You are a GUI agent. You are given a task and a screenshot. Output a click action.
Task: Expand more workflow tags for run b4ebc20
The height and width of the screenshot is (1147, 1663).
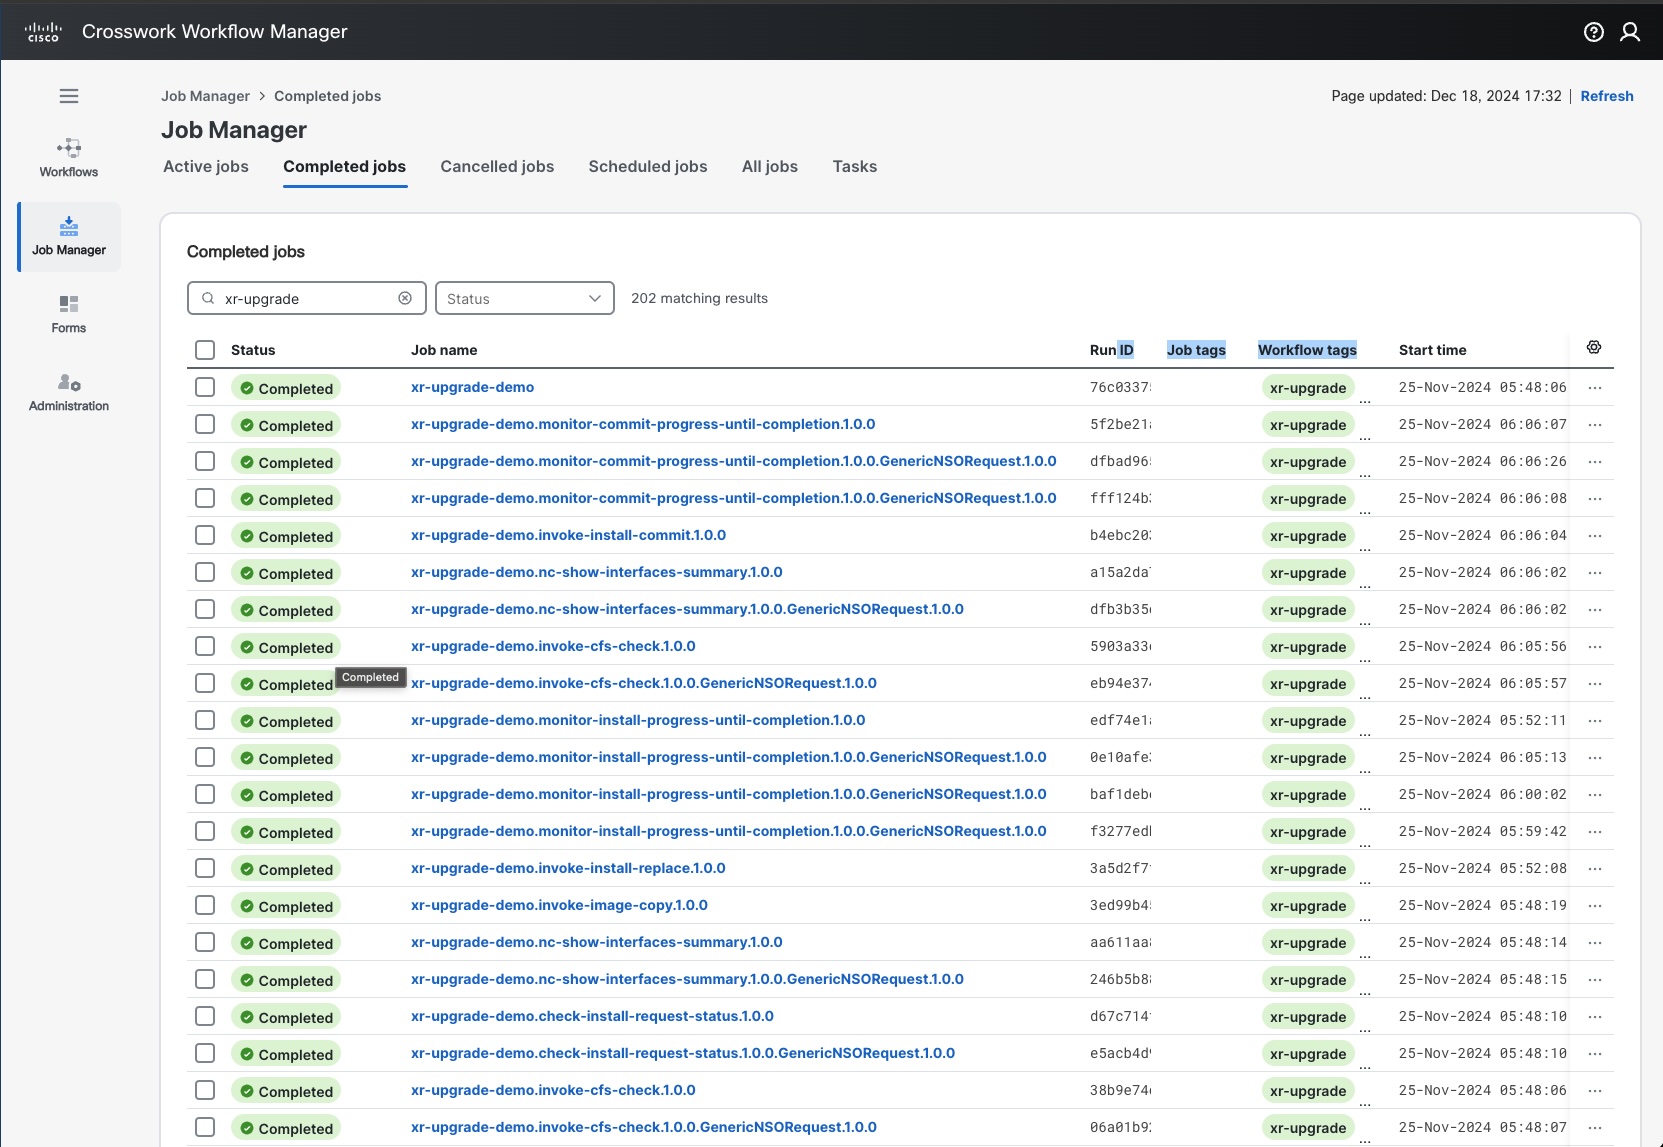[x=1365, y=548]
